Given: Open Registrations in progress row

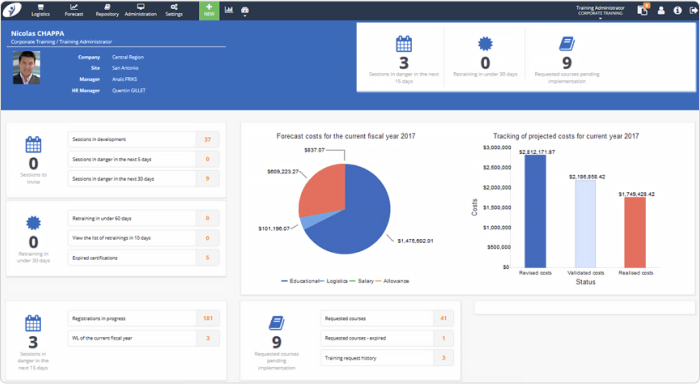Looking at the screenshot, I should [x=143, y=318].
